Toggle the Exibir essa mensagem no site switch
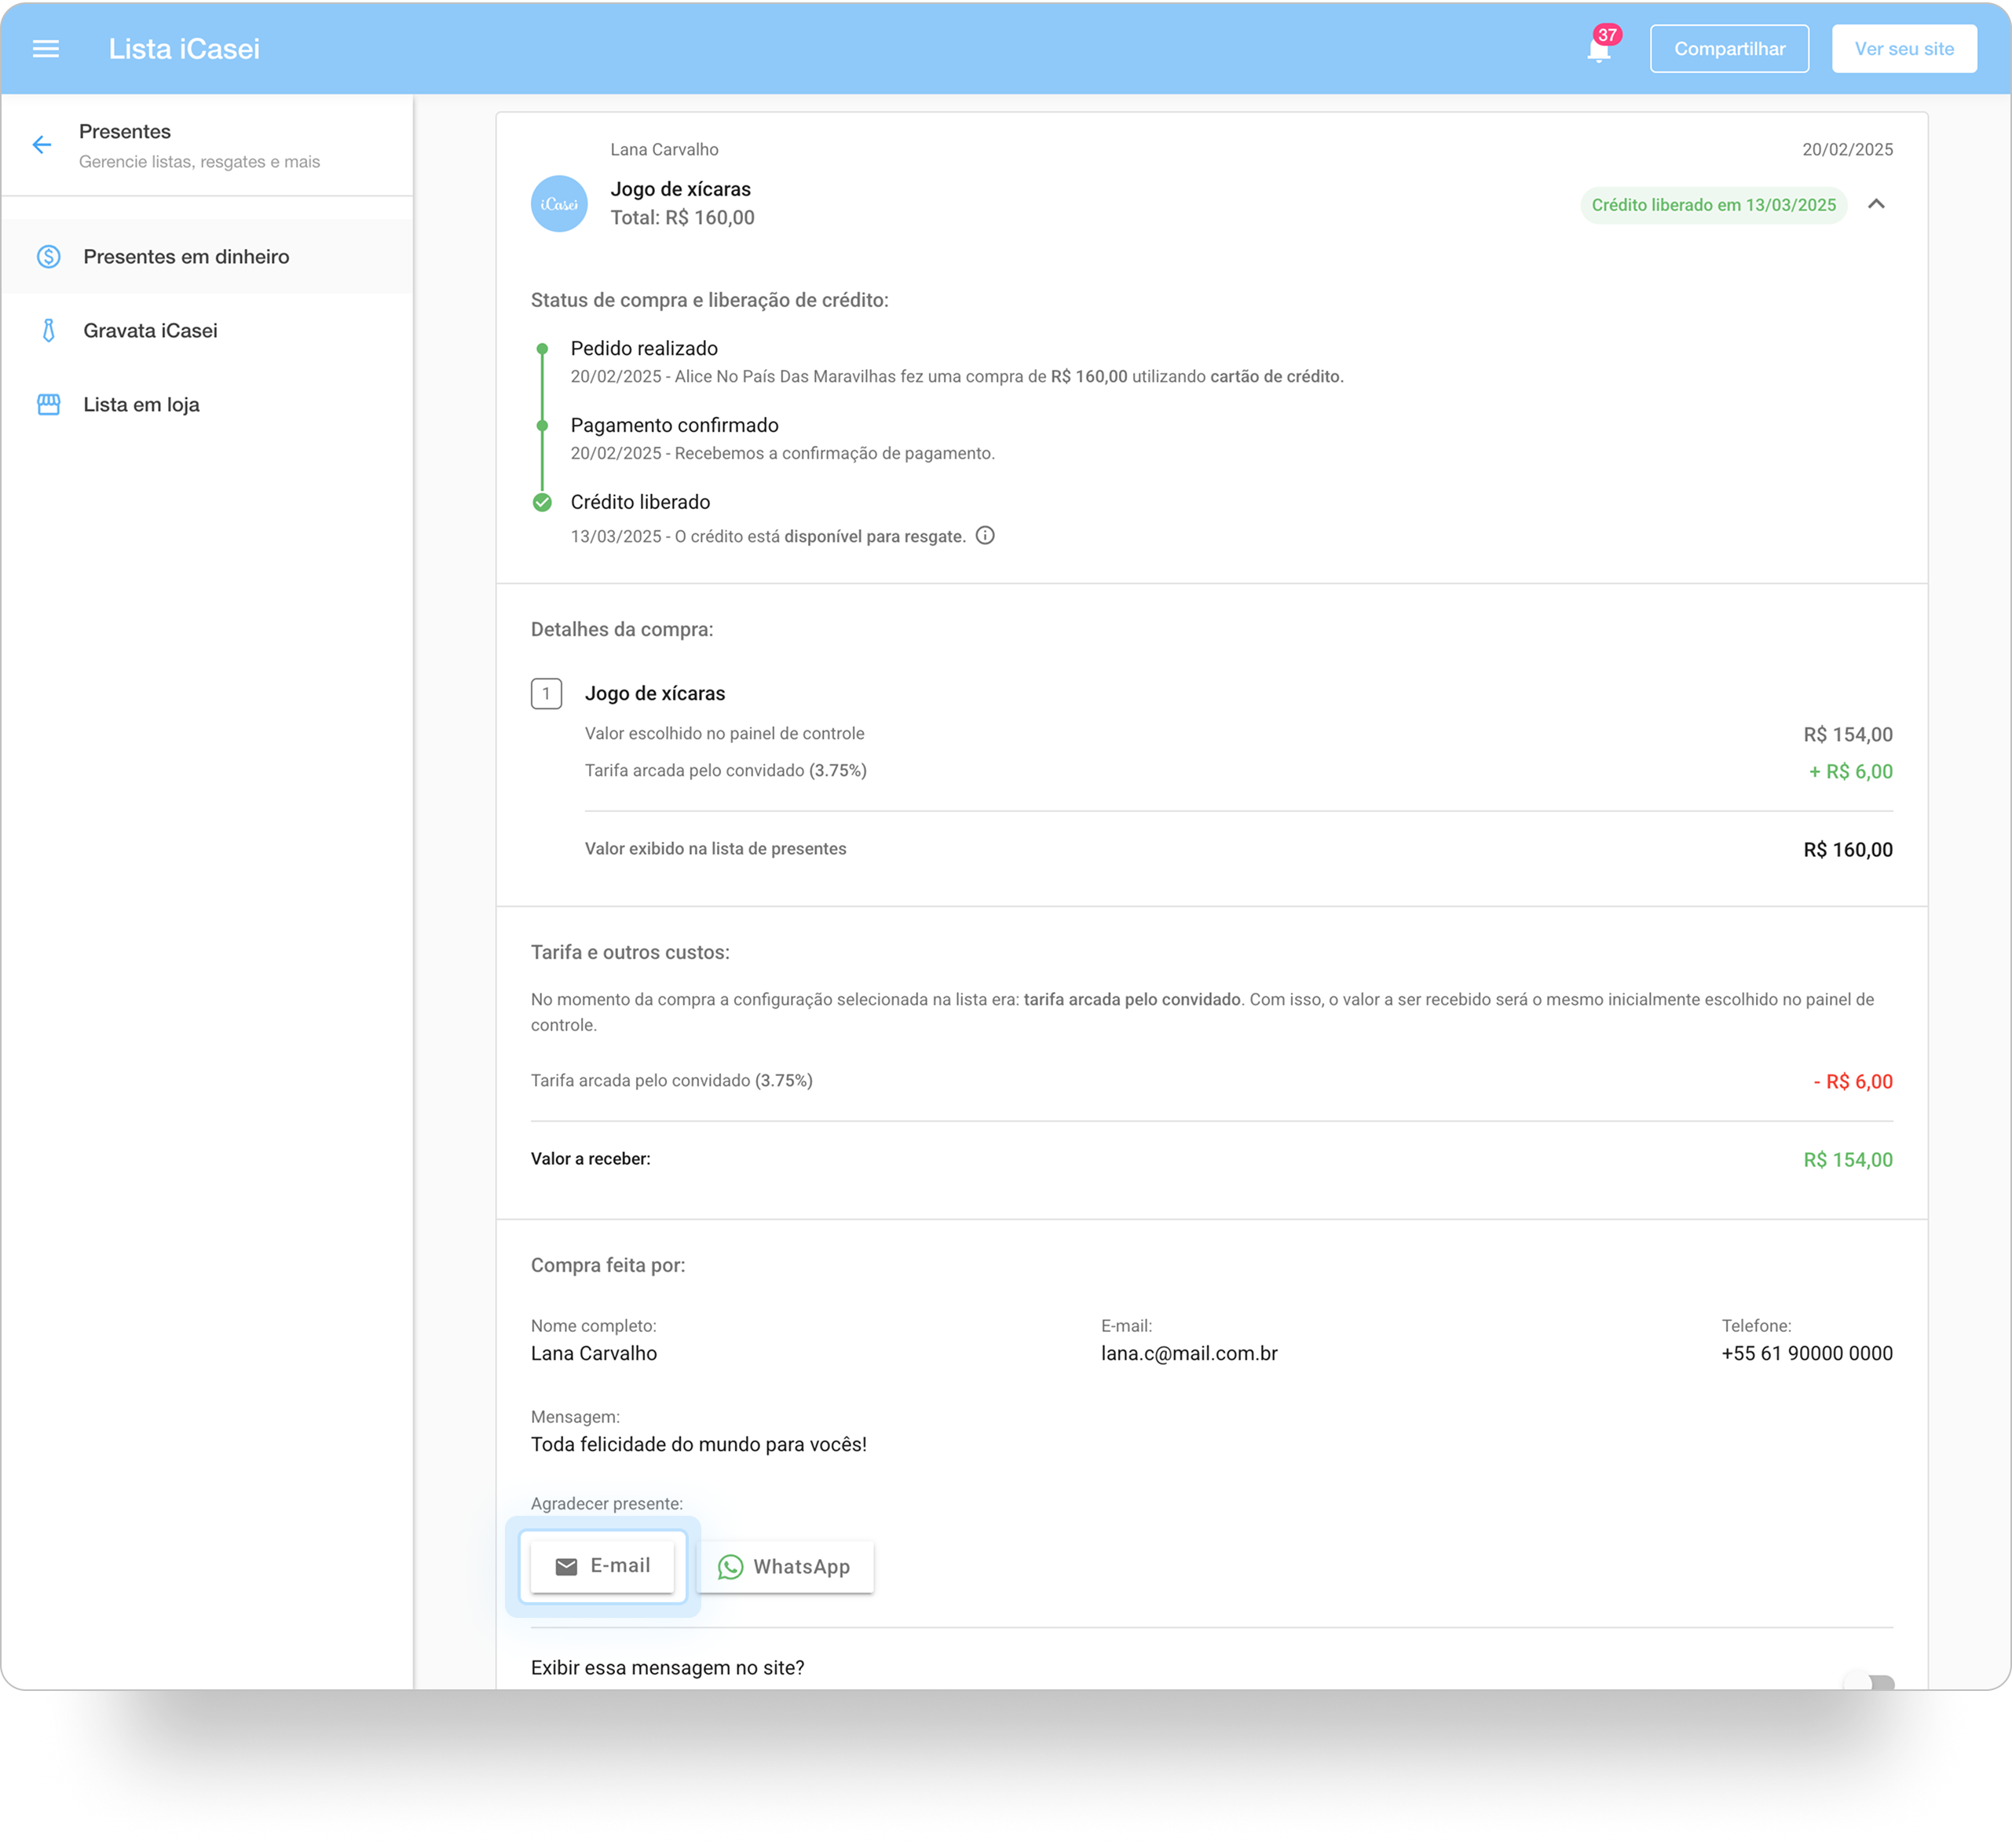Image resolution: width=2012 pixels, height=1848 pixels. click(1870, 1682)
